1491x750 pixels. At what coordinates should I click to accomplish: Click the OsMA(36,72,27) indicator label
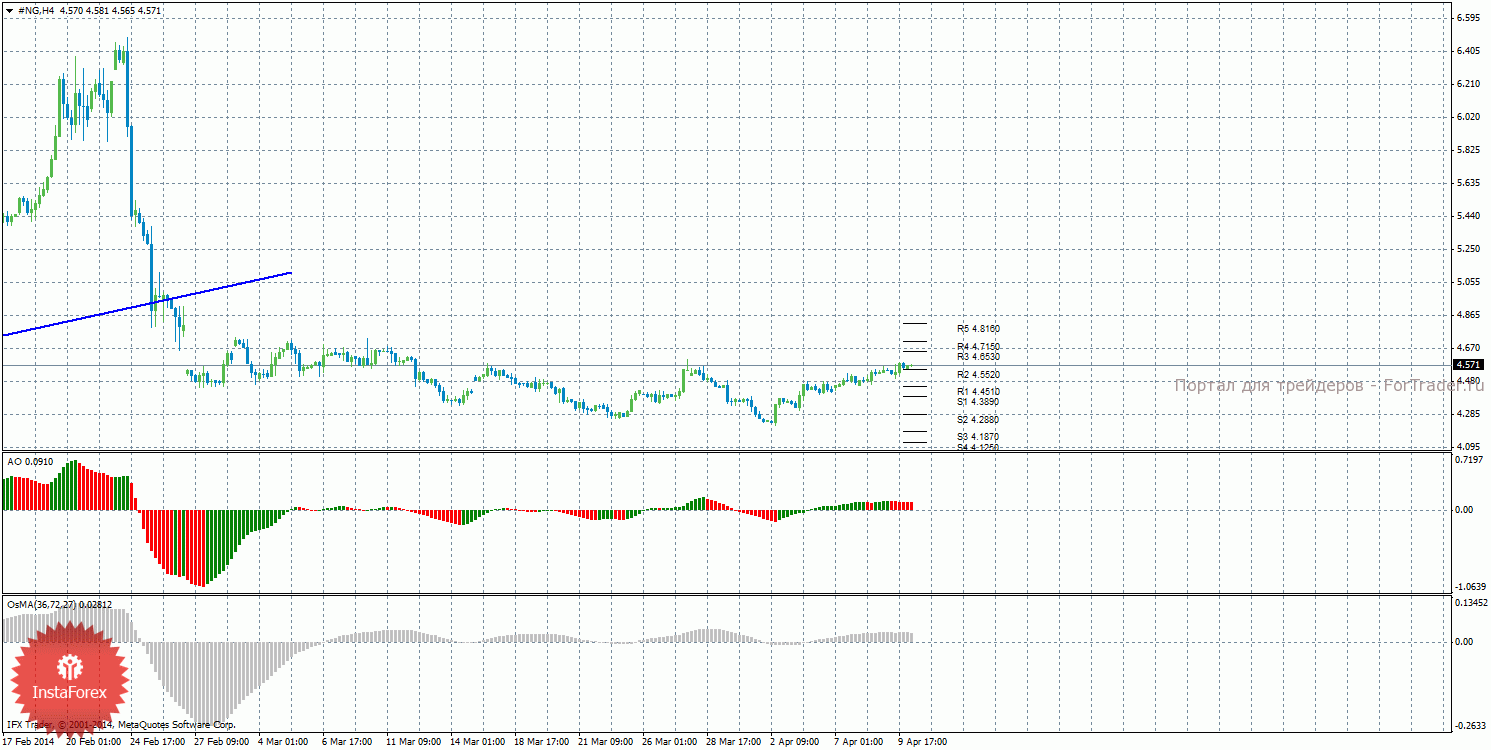point(59,604)
